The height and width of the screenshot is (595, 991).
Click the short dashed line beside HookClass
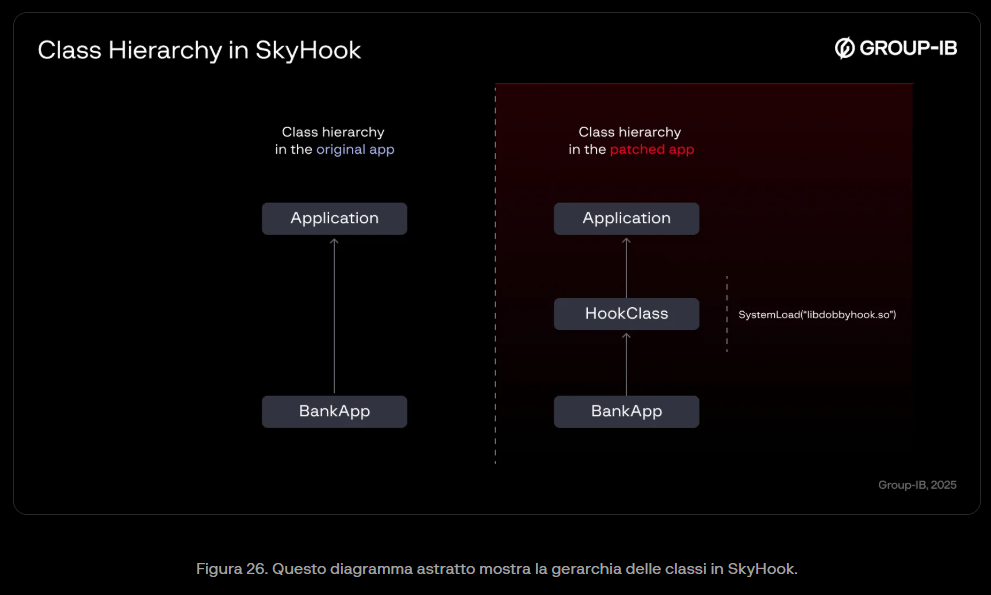point(727,314)
